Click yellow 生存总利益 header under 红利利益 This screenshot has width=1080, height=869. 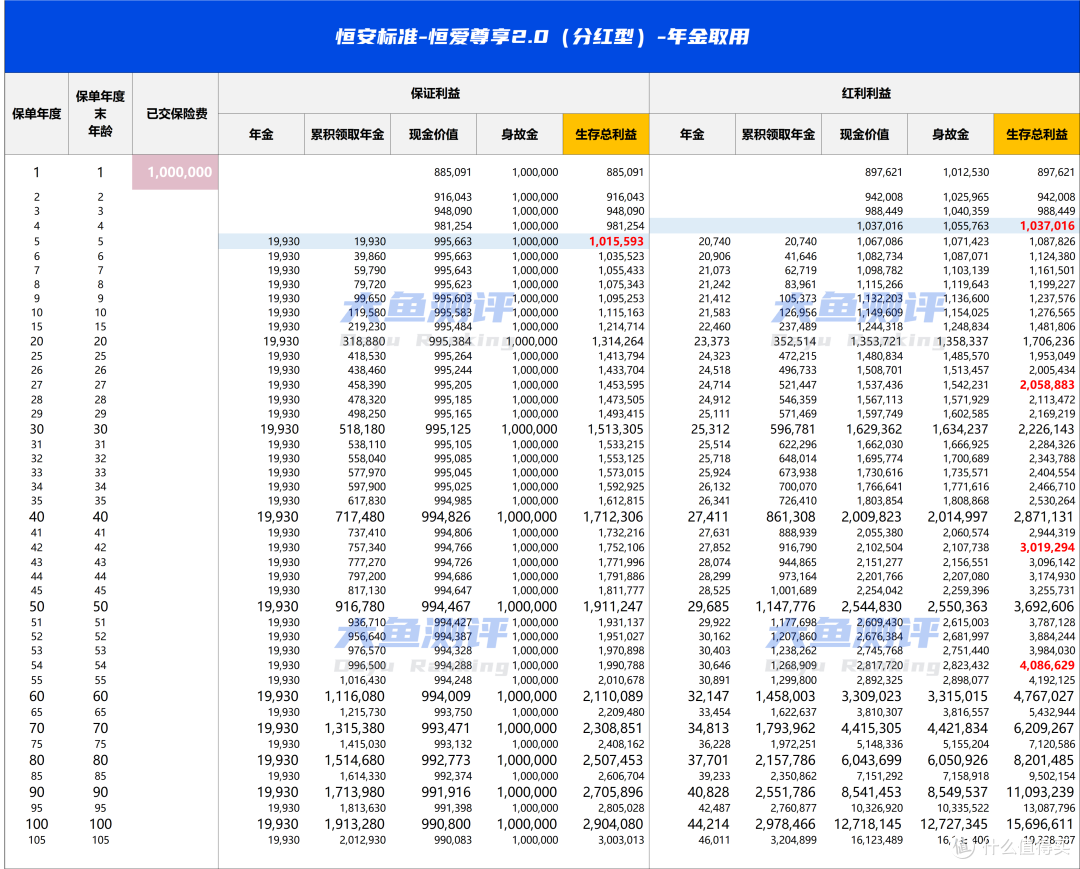pyautogui.click(x=1037, y=134)
